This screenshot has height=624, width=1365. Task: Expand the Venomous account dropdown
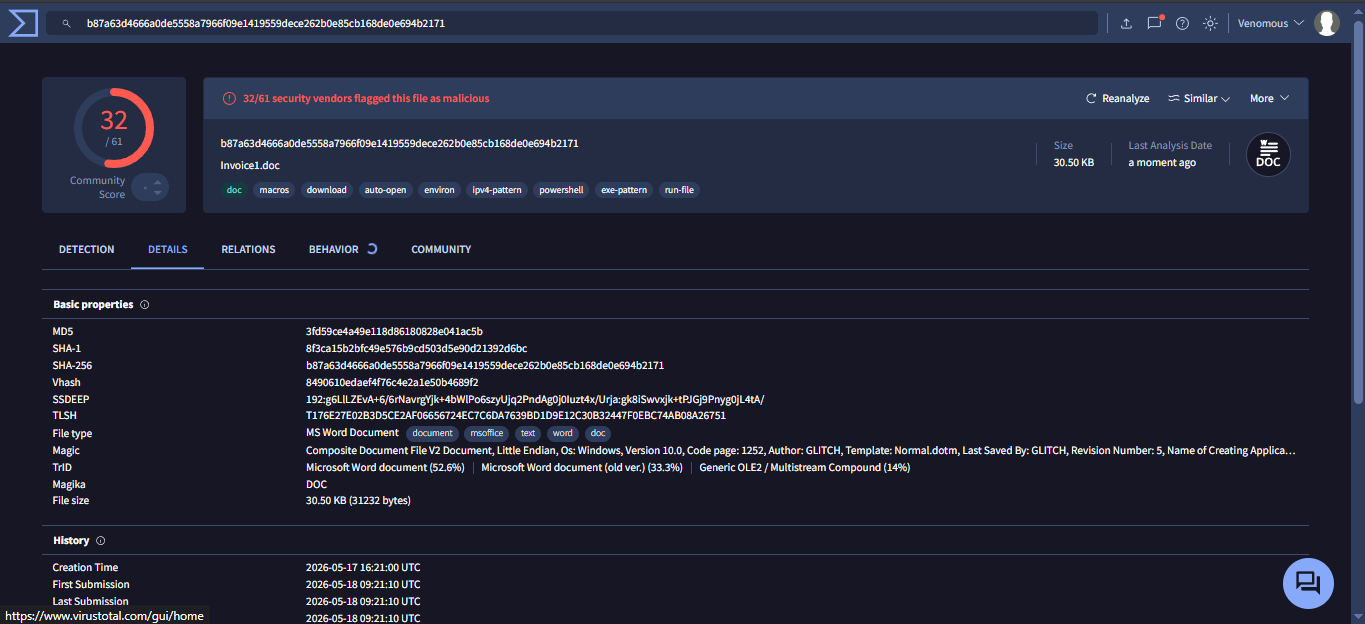coord(1270,23)
